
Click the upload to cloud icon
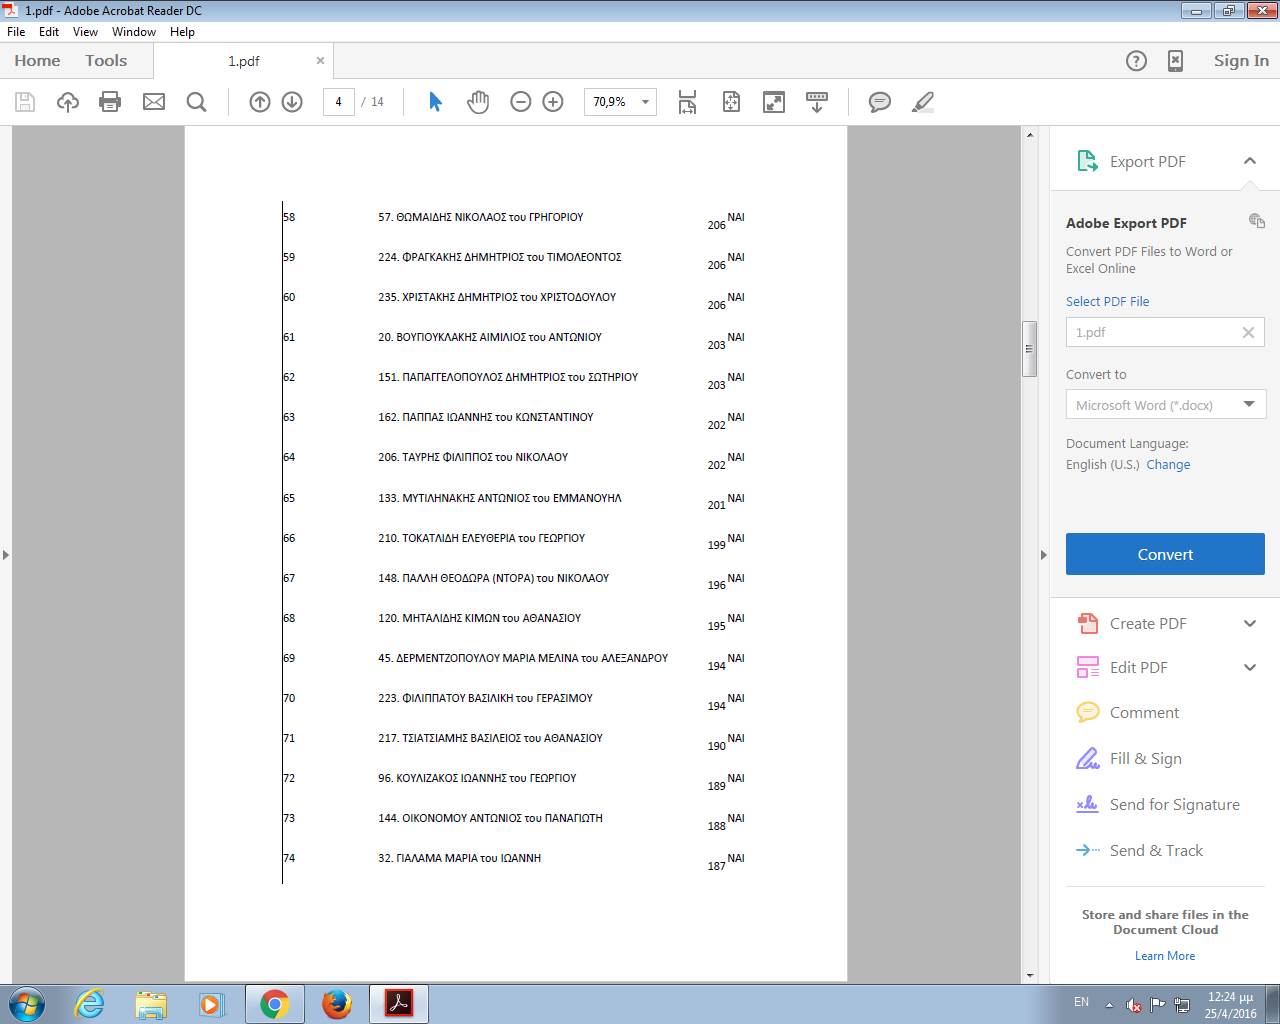(68, 102)
